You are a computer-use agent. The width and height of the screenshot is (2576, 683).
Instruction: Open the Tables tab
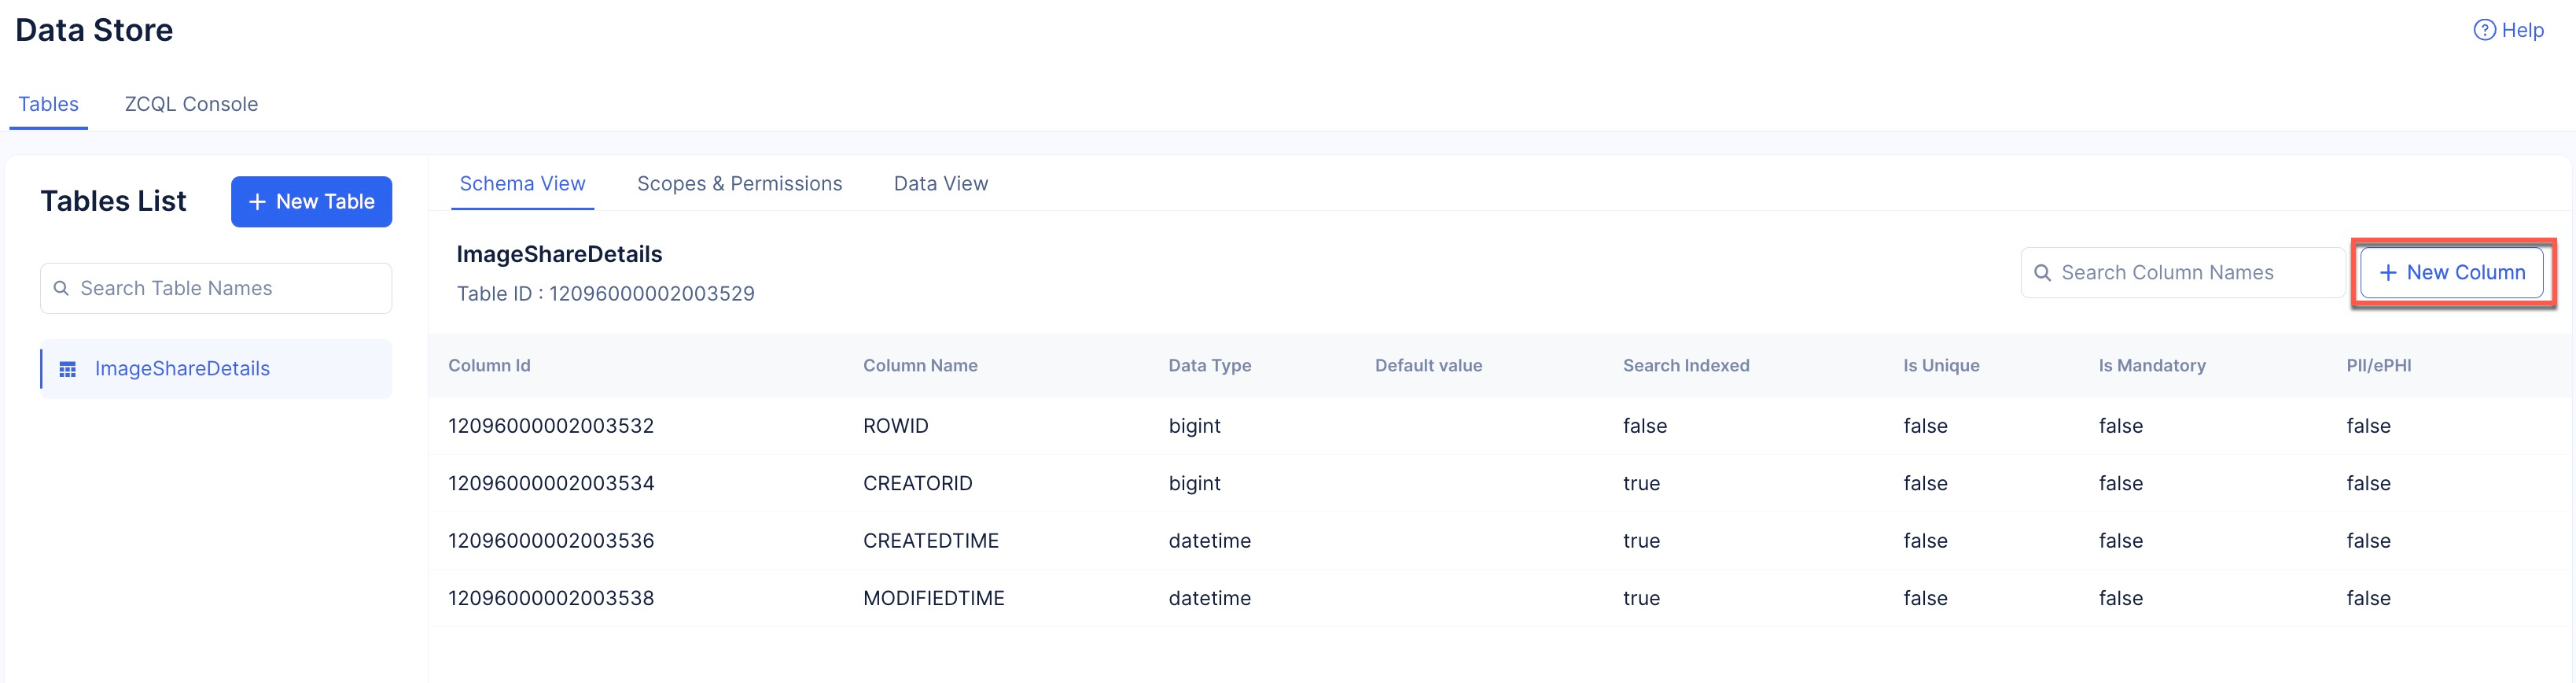coord(48,104)
